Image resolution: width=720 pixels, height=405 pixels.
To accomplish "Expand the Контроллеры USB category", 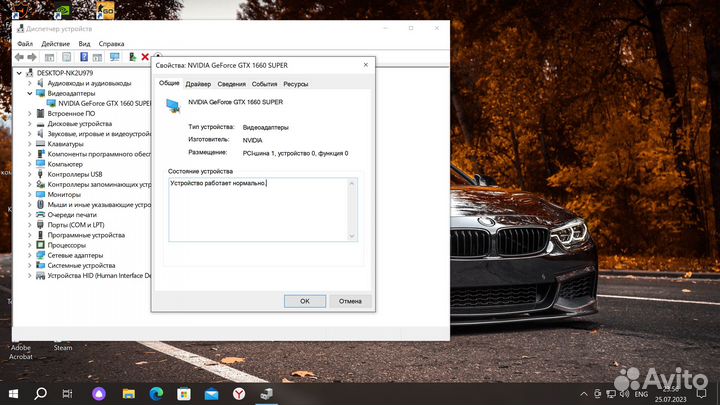I will tap(29, 174).
